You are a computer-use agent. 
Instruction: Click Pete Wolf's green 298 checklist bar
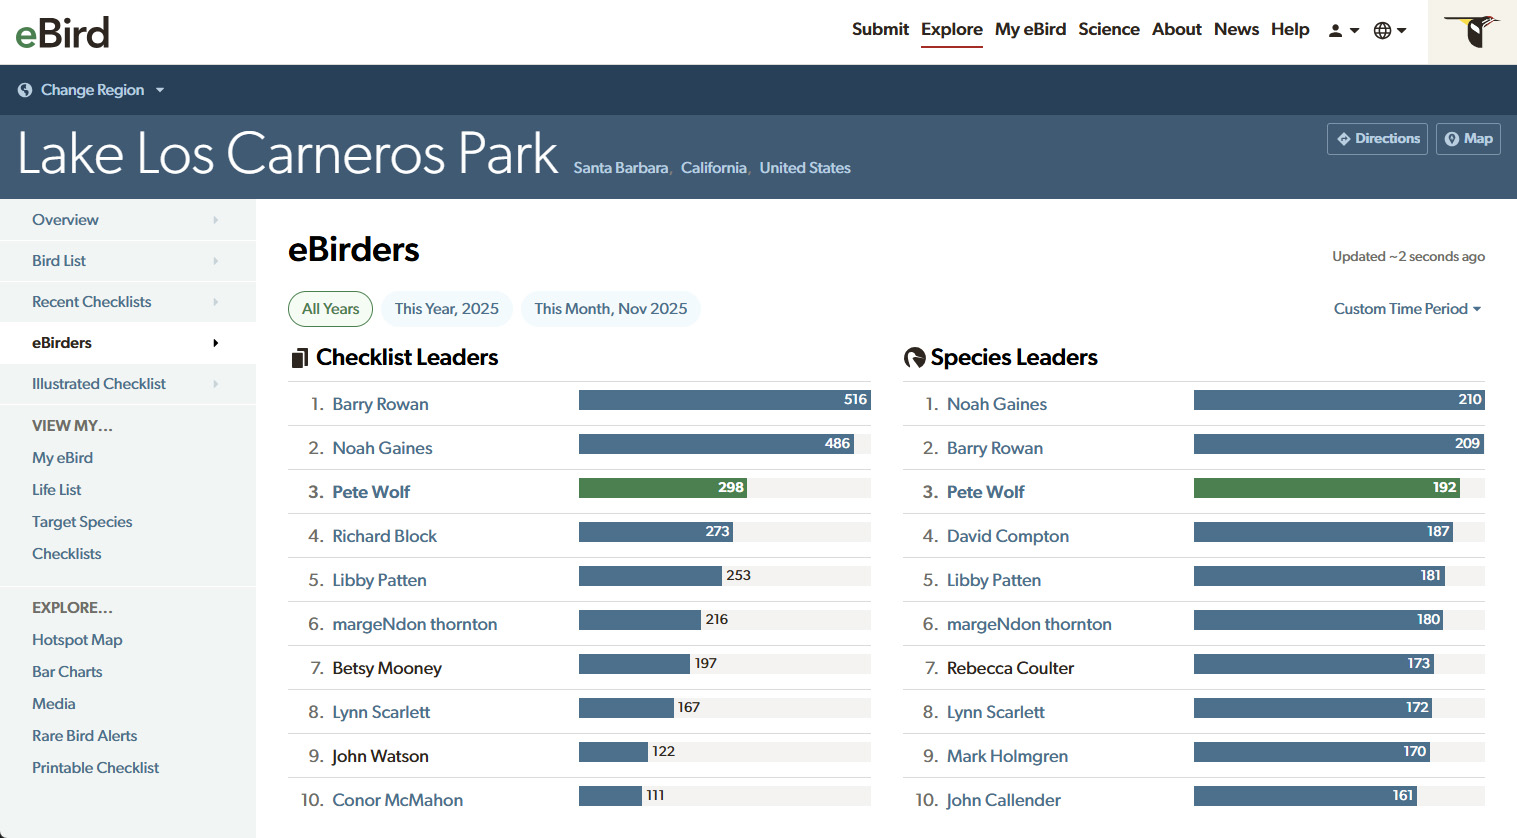coord(662,488)
